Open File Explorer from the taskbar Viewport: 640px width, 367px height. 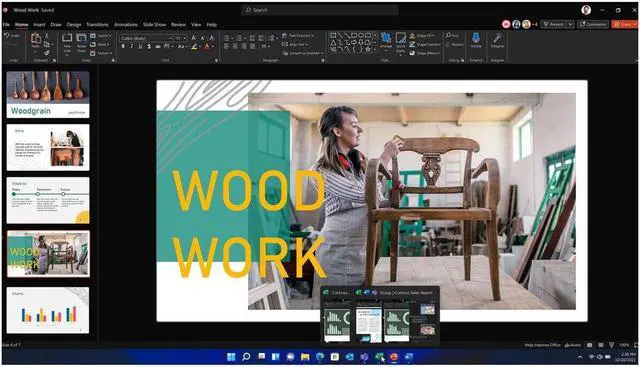coord(305,357)
